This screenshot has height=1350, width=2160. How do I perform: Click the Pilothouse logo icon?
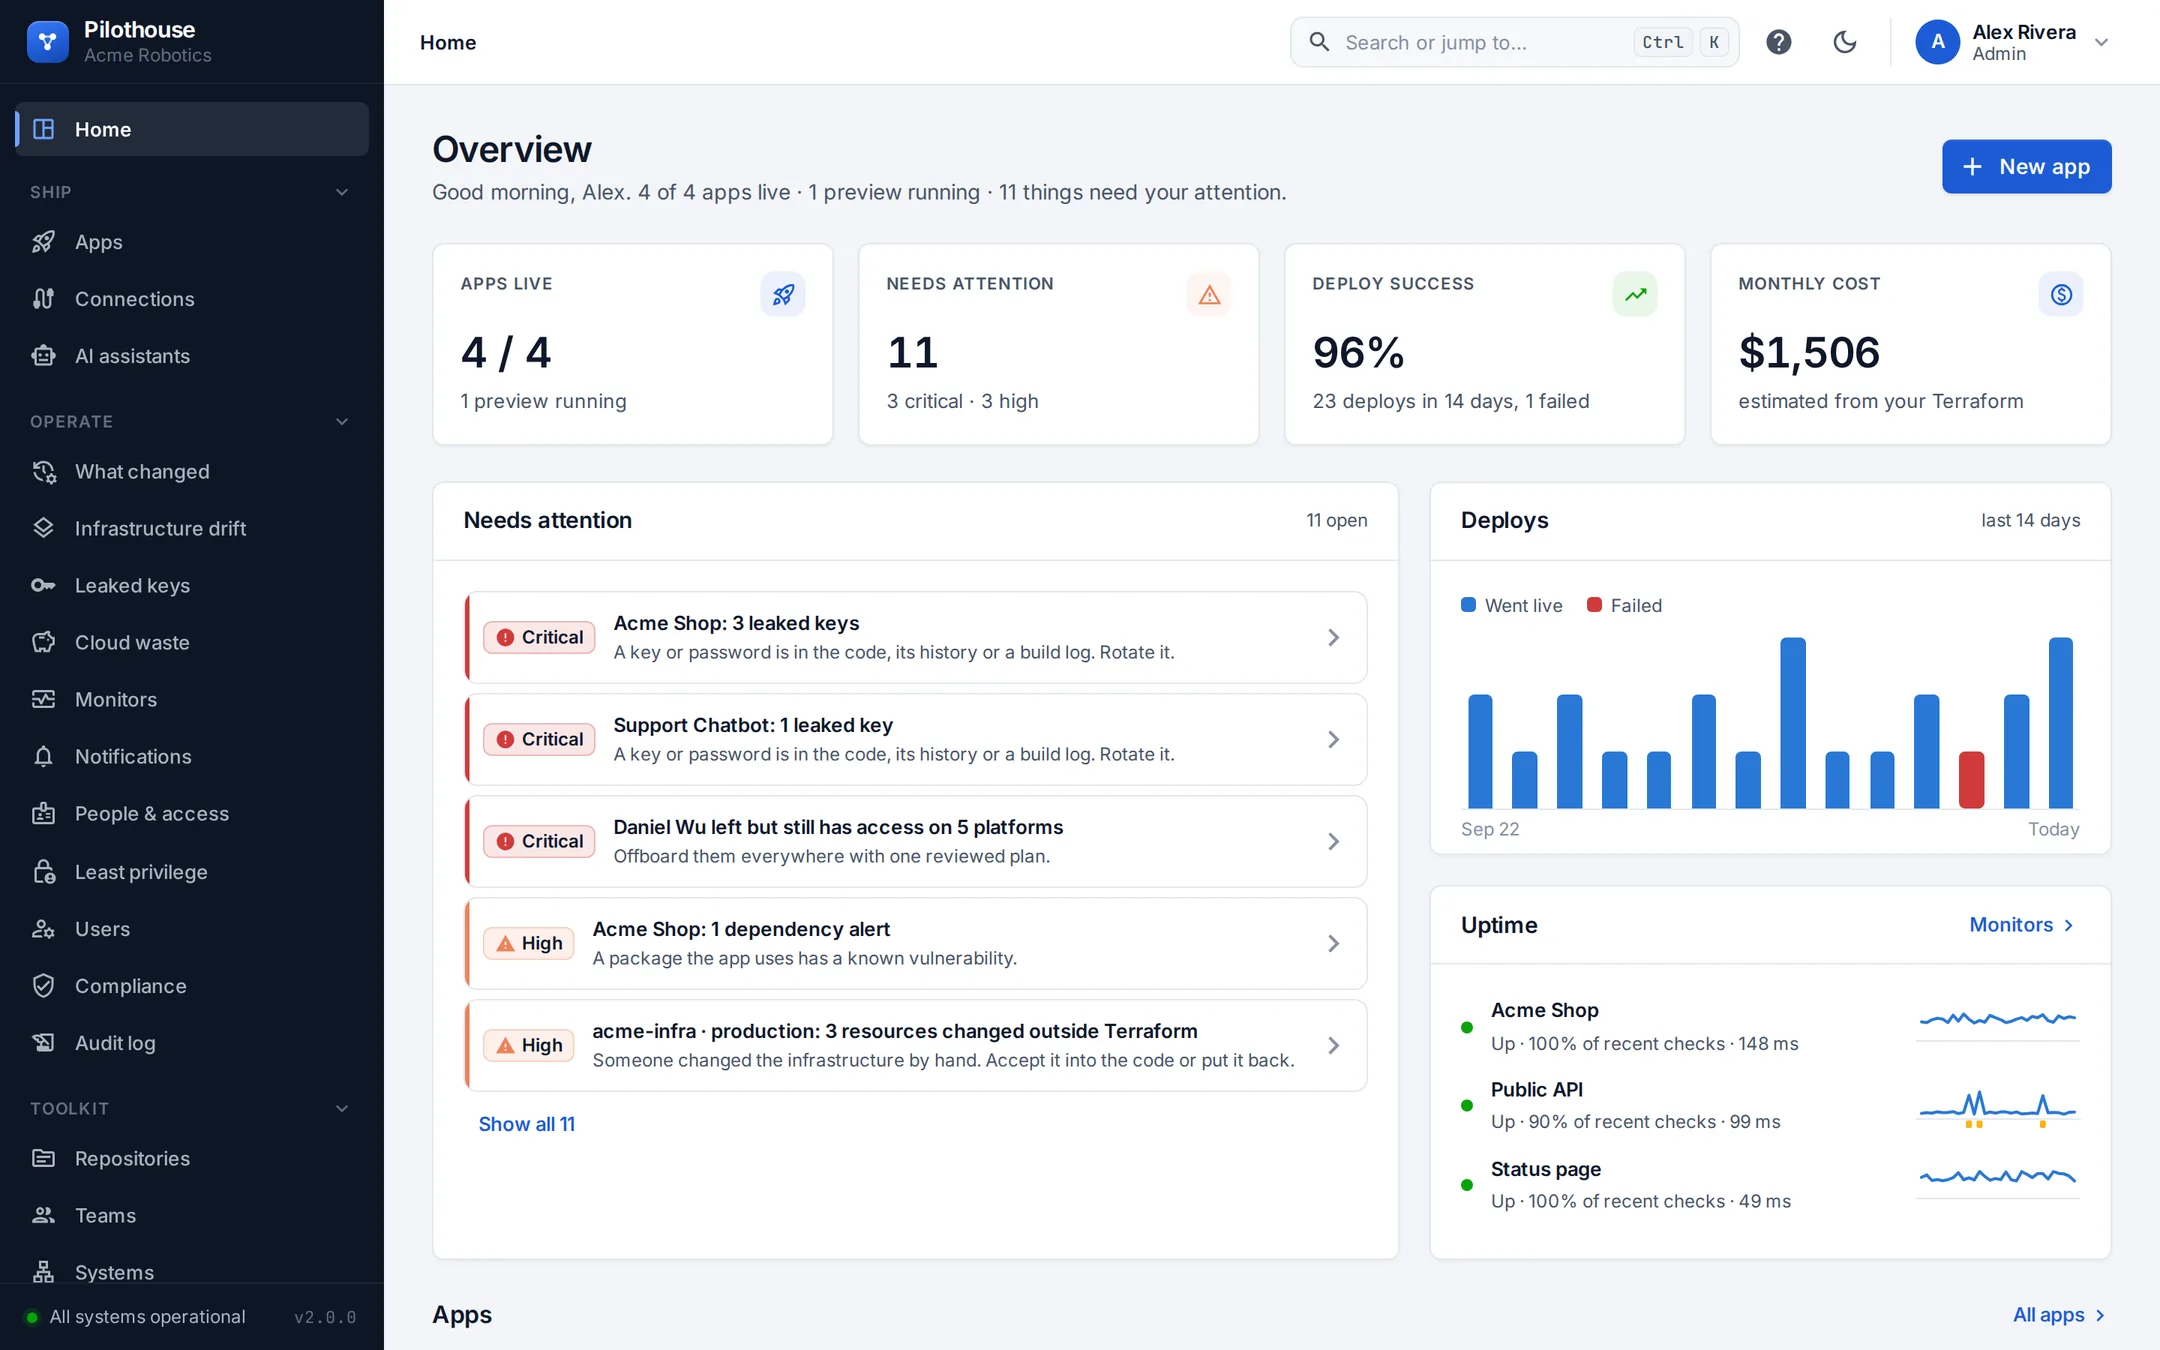(48, 42)
